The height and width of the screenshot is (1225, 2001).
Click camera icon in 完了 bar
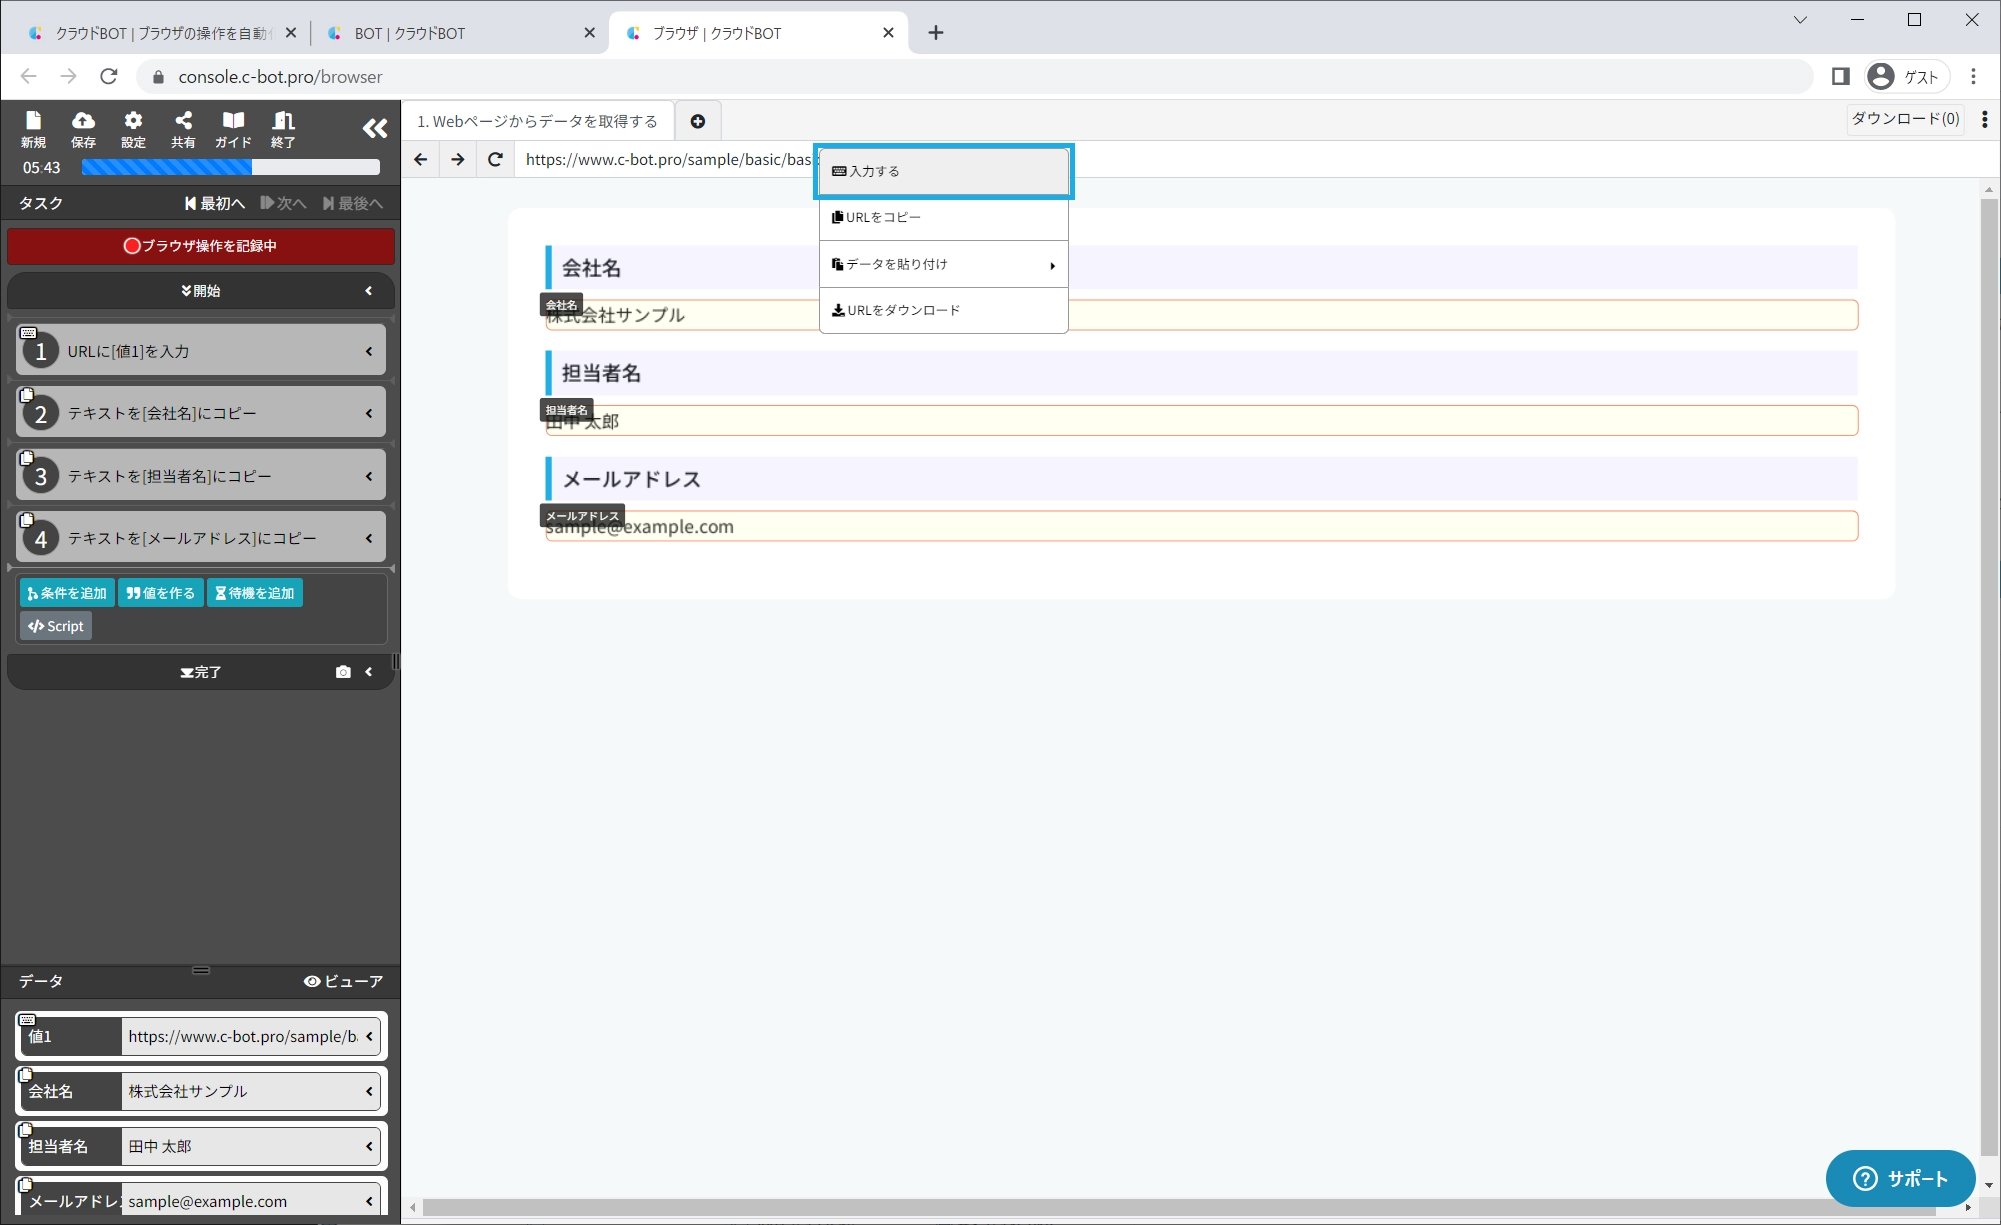pos(343,672)
